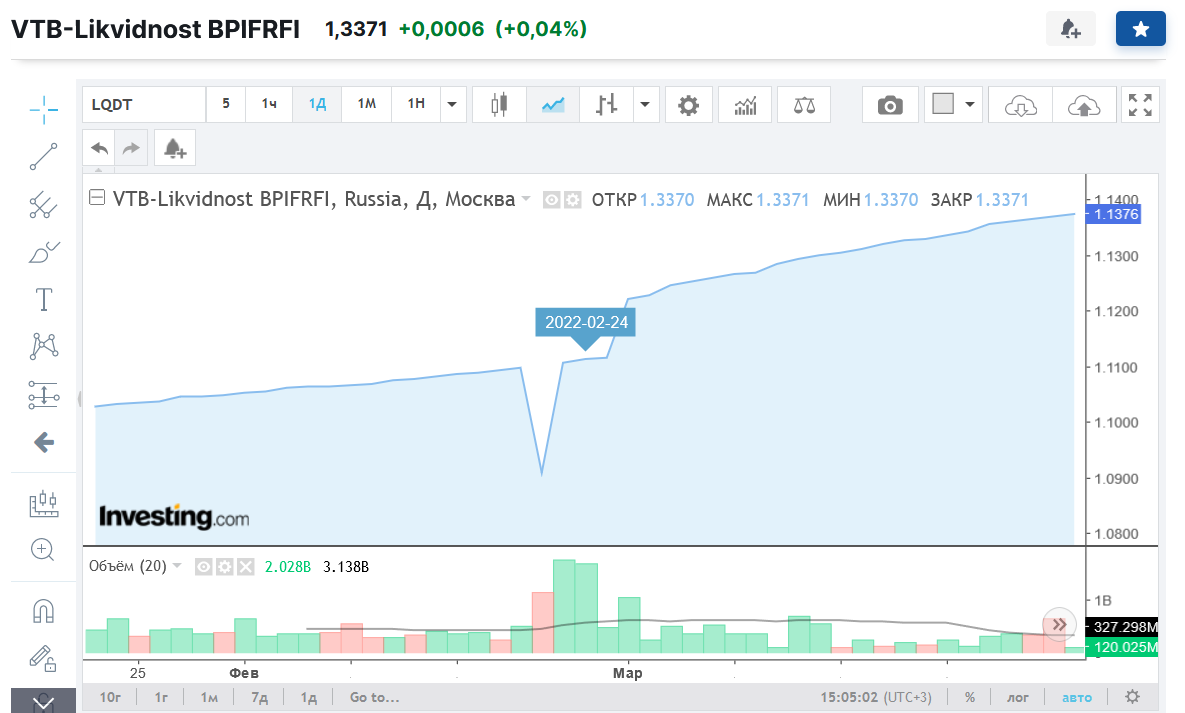Click the LQDT symbol search field
This screenshot has height=713, width=1185.
144,104
